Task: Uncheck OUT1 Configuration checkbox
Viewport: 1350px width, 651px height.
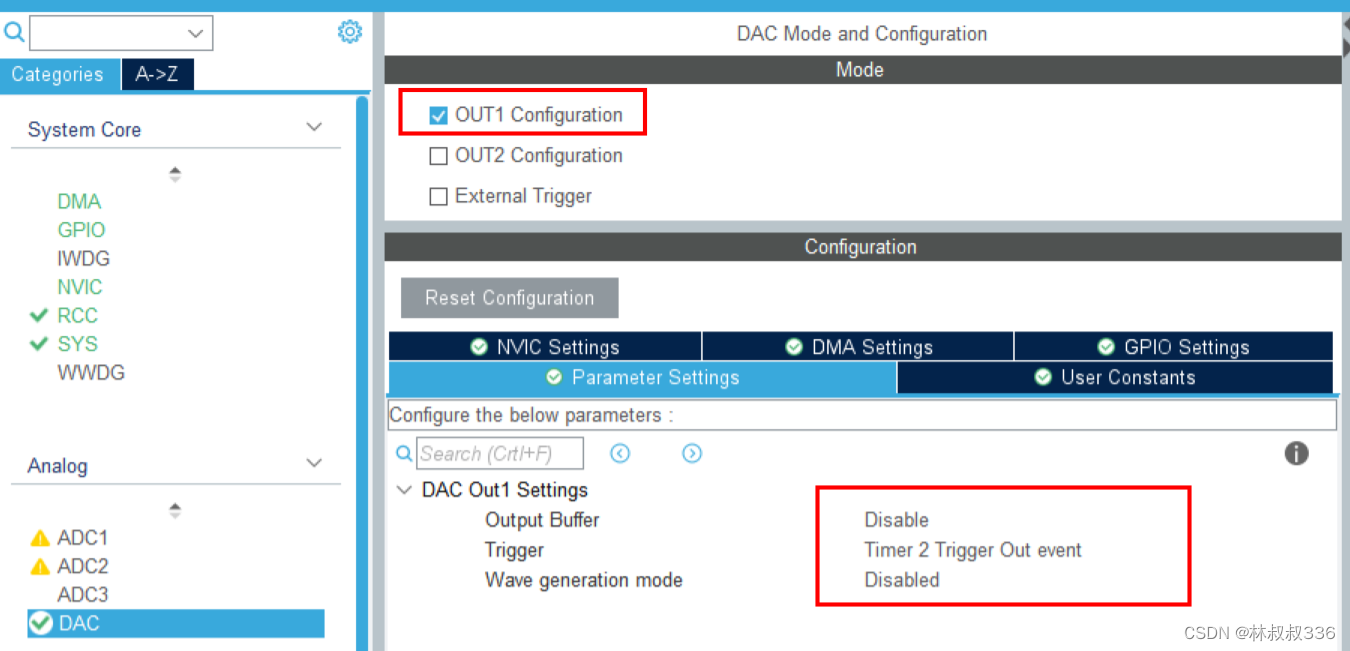Action: pos(438,115)
